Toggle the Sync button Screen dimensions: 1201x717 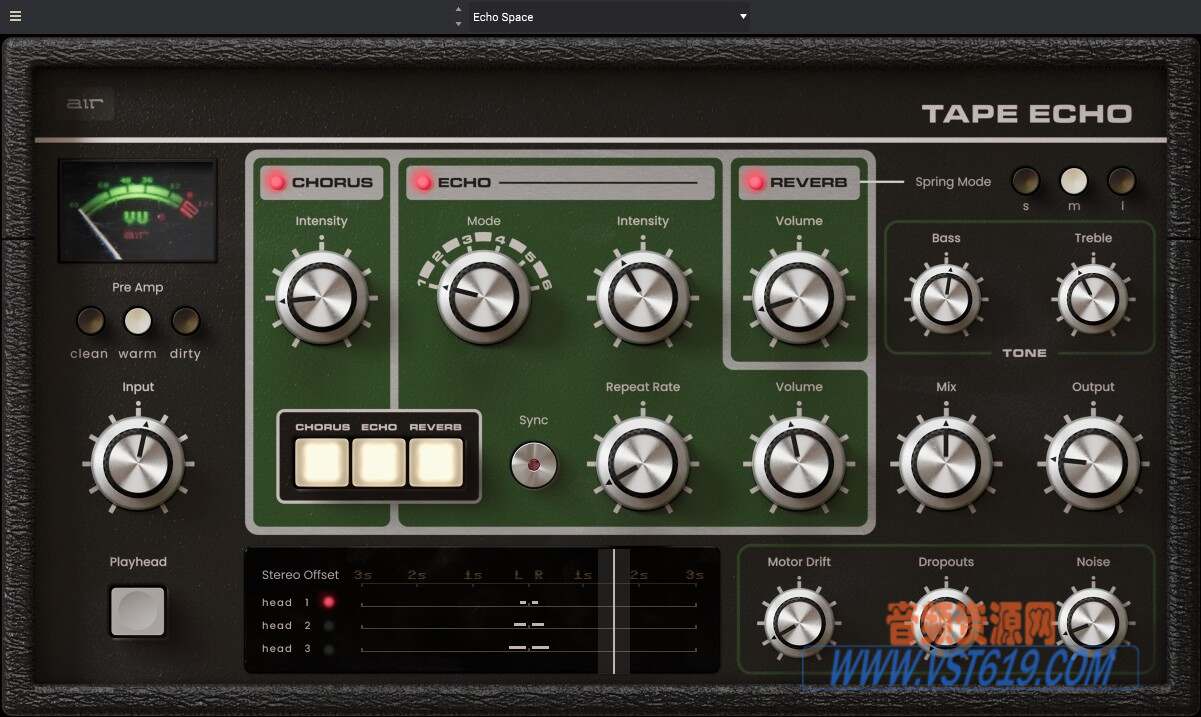click(534, 465)
